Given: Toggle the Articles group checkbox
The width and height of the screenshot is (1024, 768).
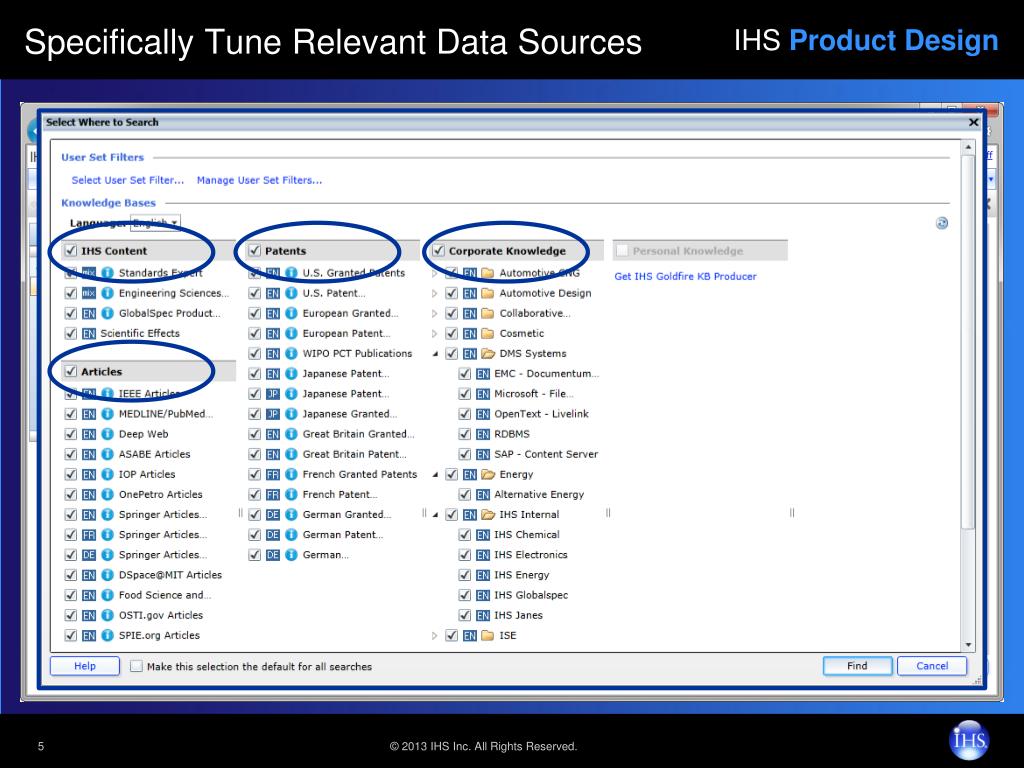Looking at the screenshot, I should tap(71, 372).
